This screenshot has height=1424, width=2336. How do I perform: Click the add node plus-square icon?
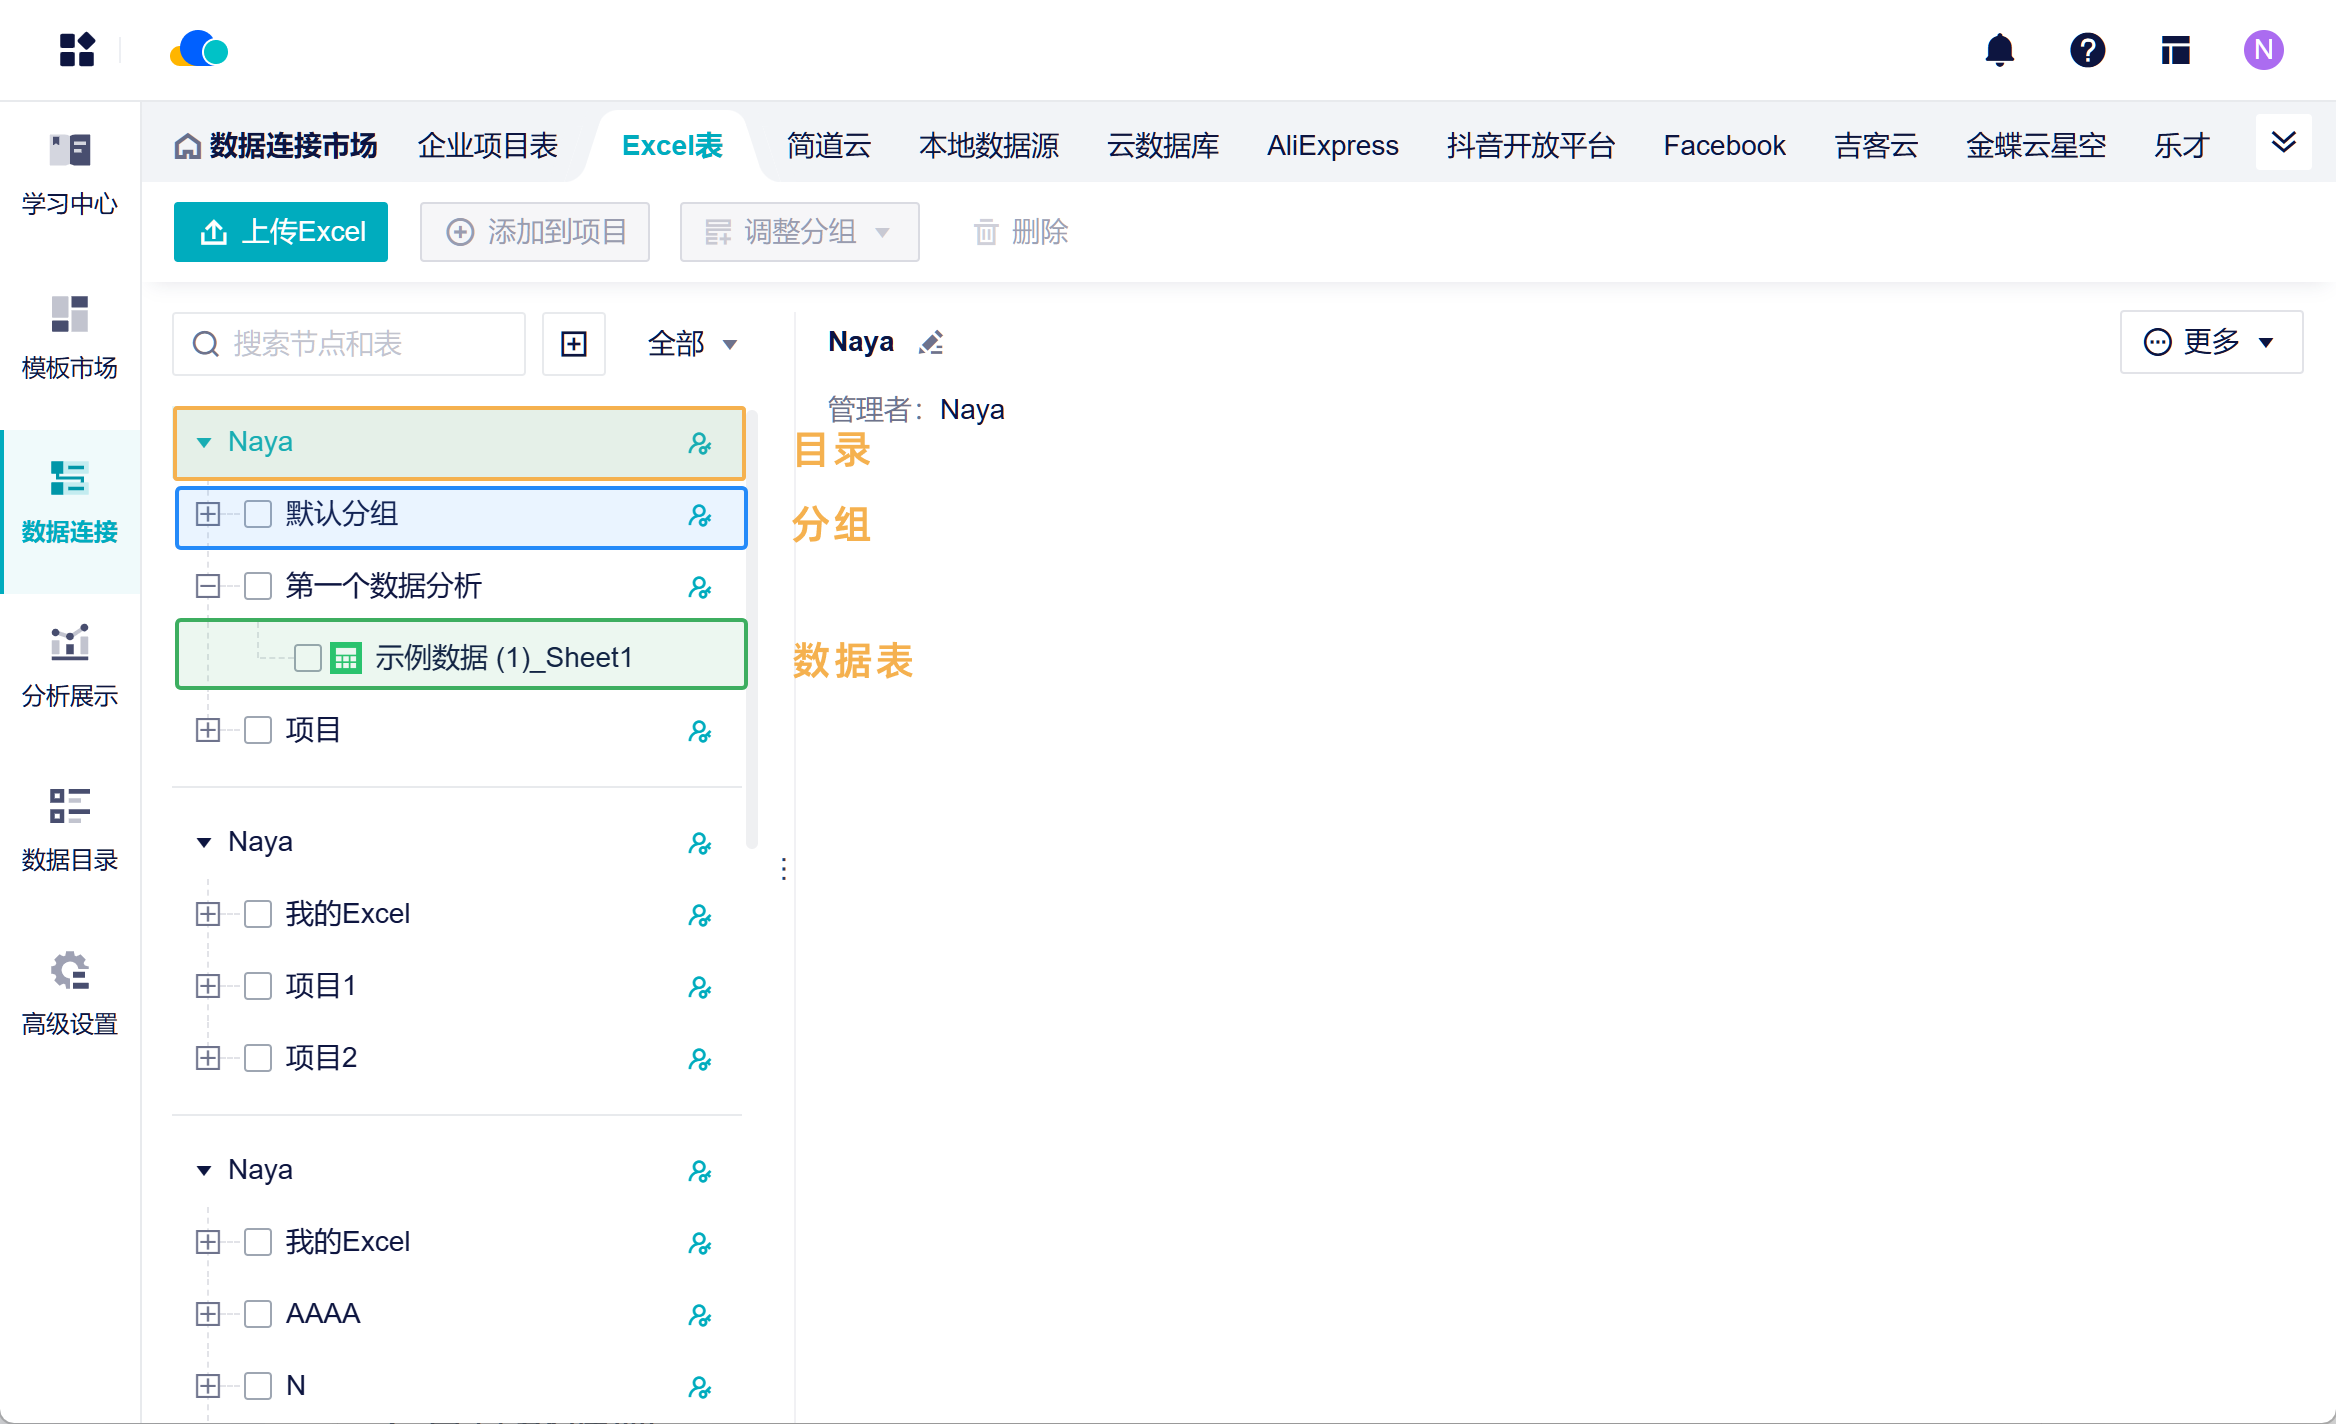574,344
